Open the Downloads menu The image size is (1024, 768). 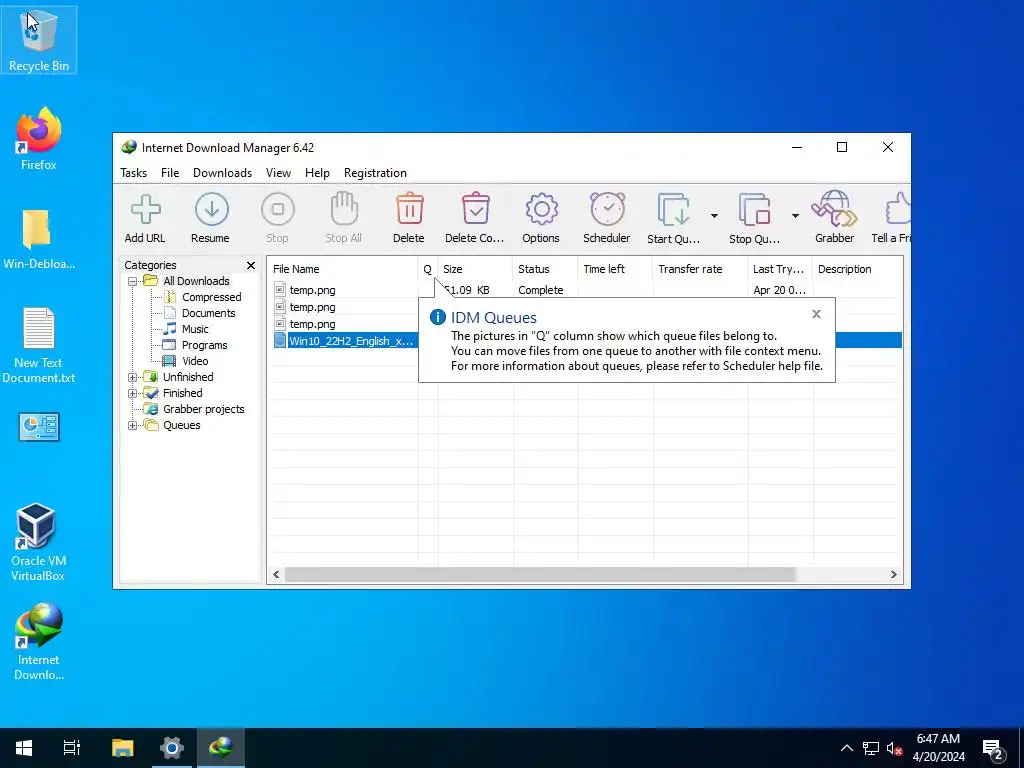tap(222, 173)
